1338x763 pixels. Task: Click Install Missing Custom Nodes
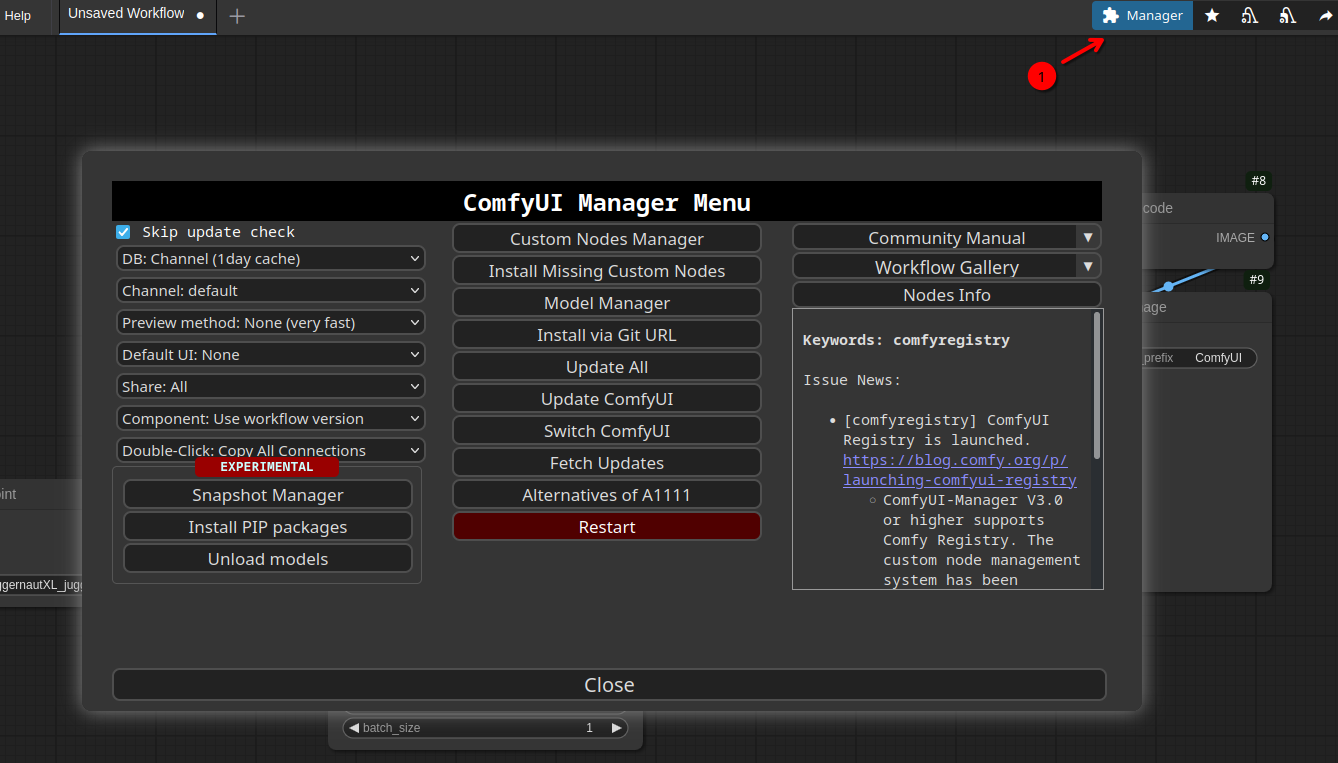(x=607, y=271)
